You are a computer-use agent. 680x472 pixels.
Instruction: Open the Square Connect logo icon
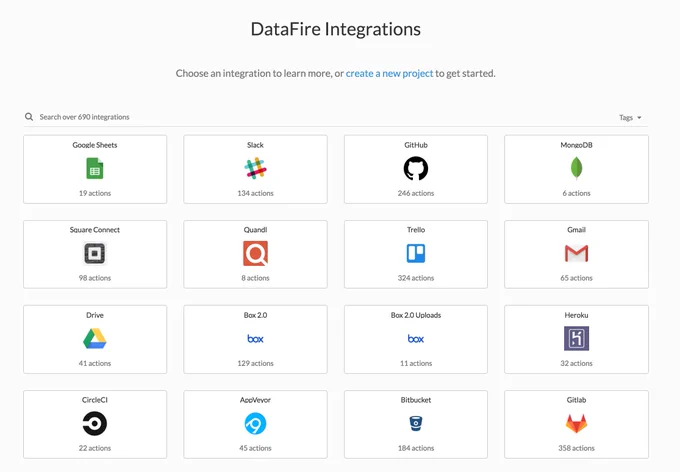(95, 253)
